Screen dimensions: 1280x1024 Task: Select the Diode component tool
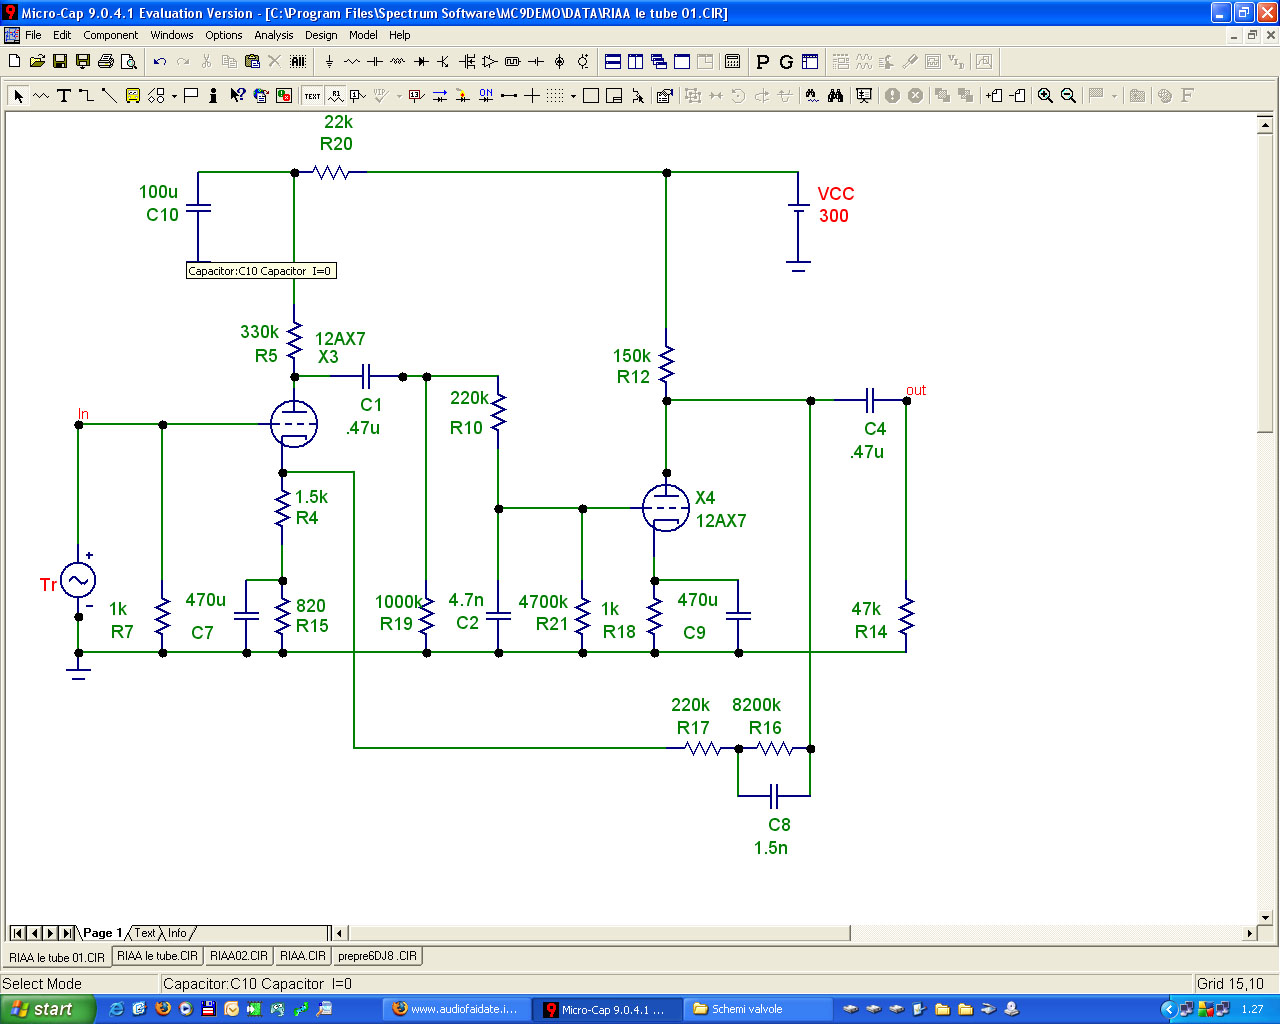421,62
